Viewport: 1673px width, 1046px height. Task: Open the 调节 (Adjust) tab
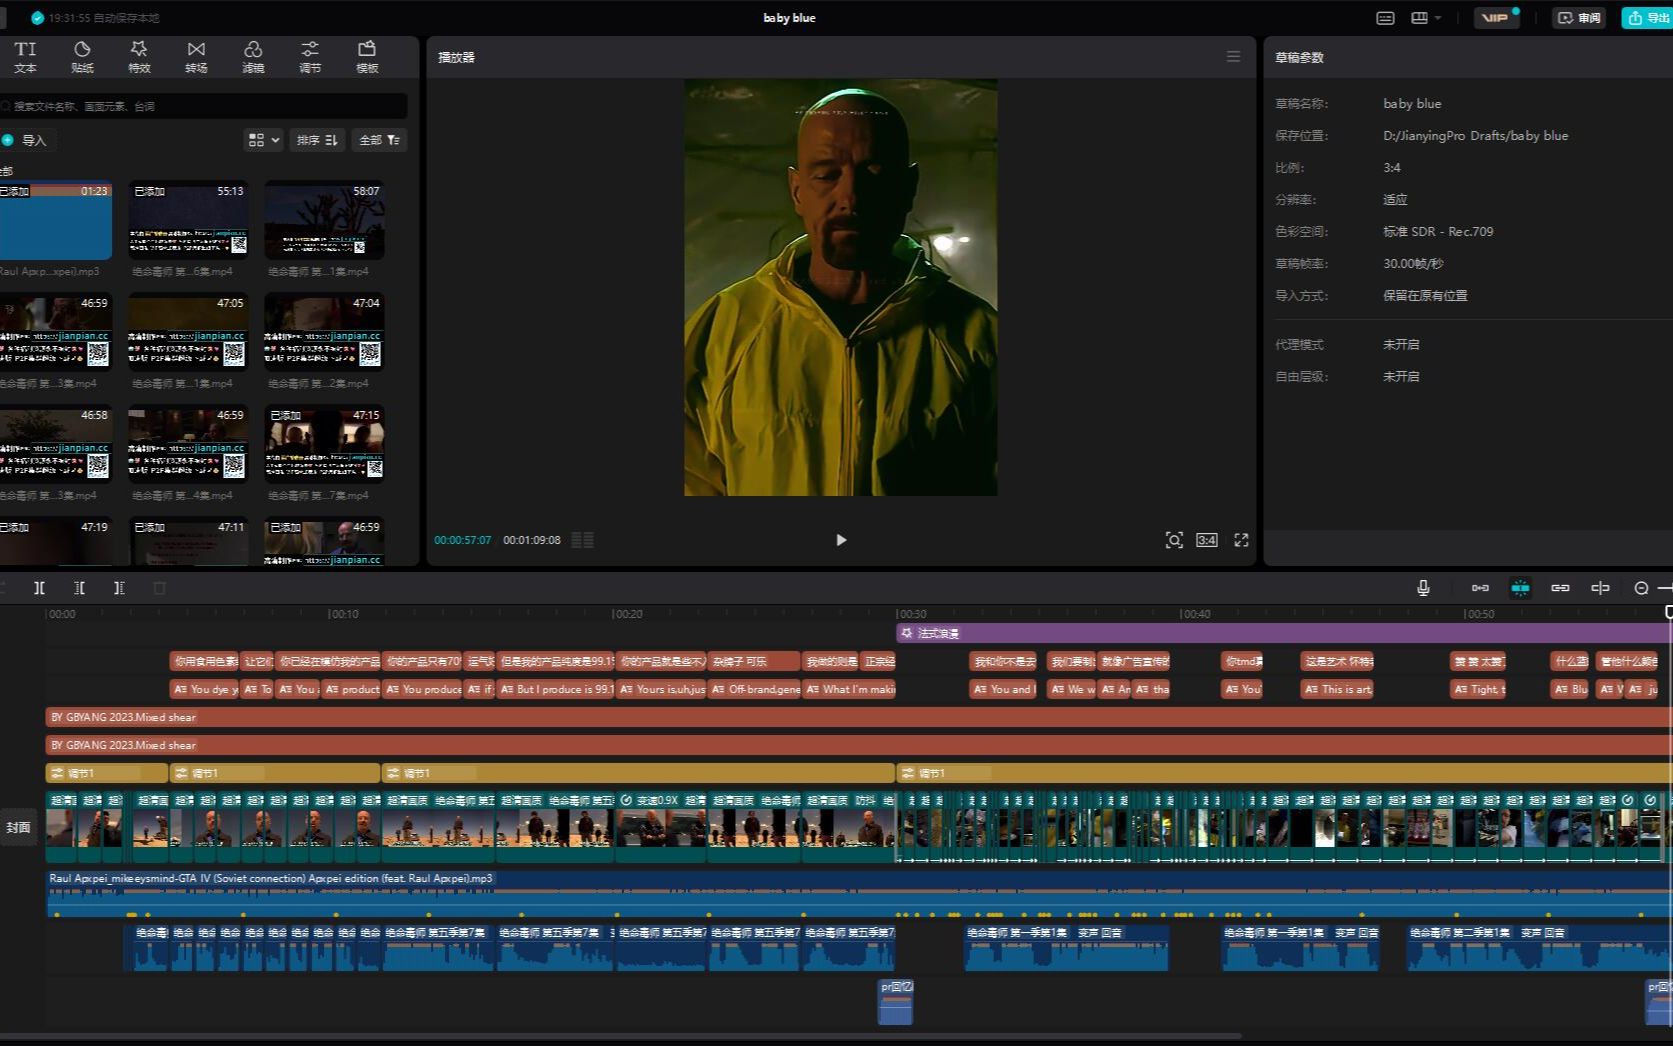click(x=310, y=57)
